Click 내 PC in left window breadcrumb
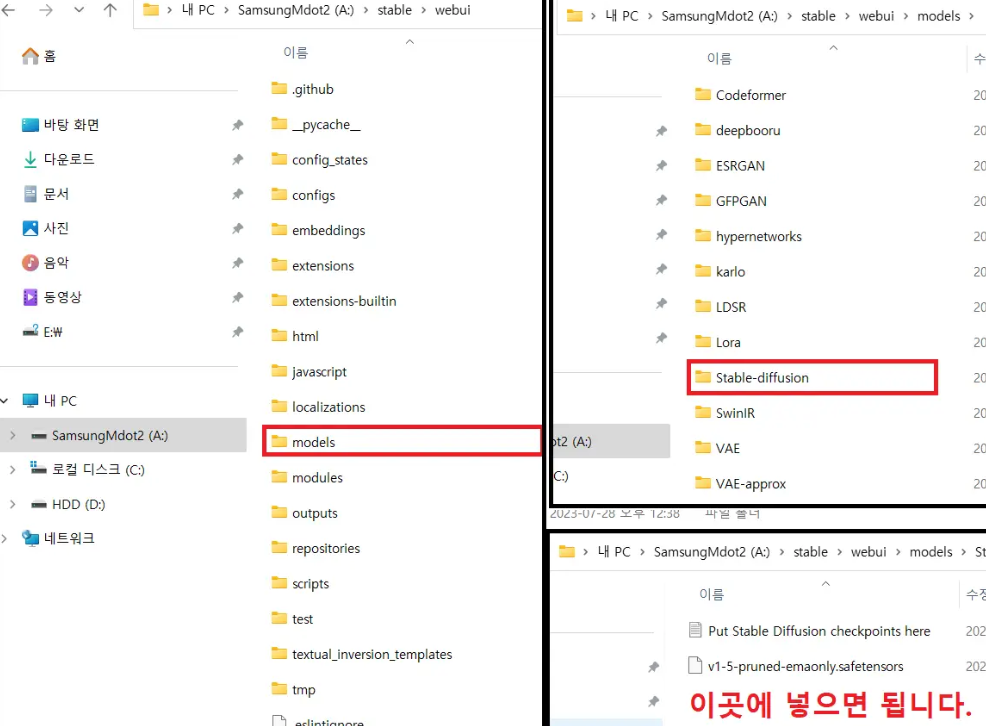 [x=197, y=10]
